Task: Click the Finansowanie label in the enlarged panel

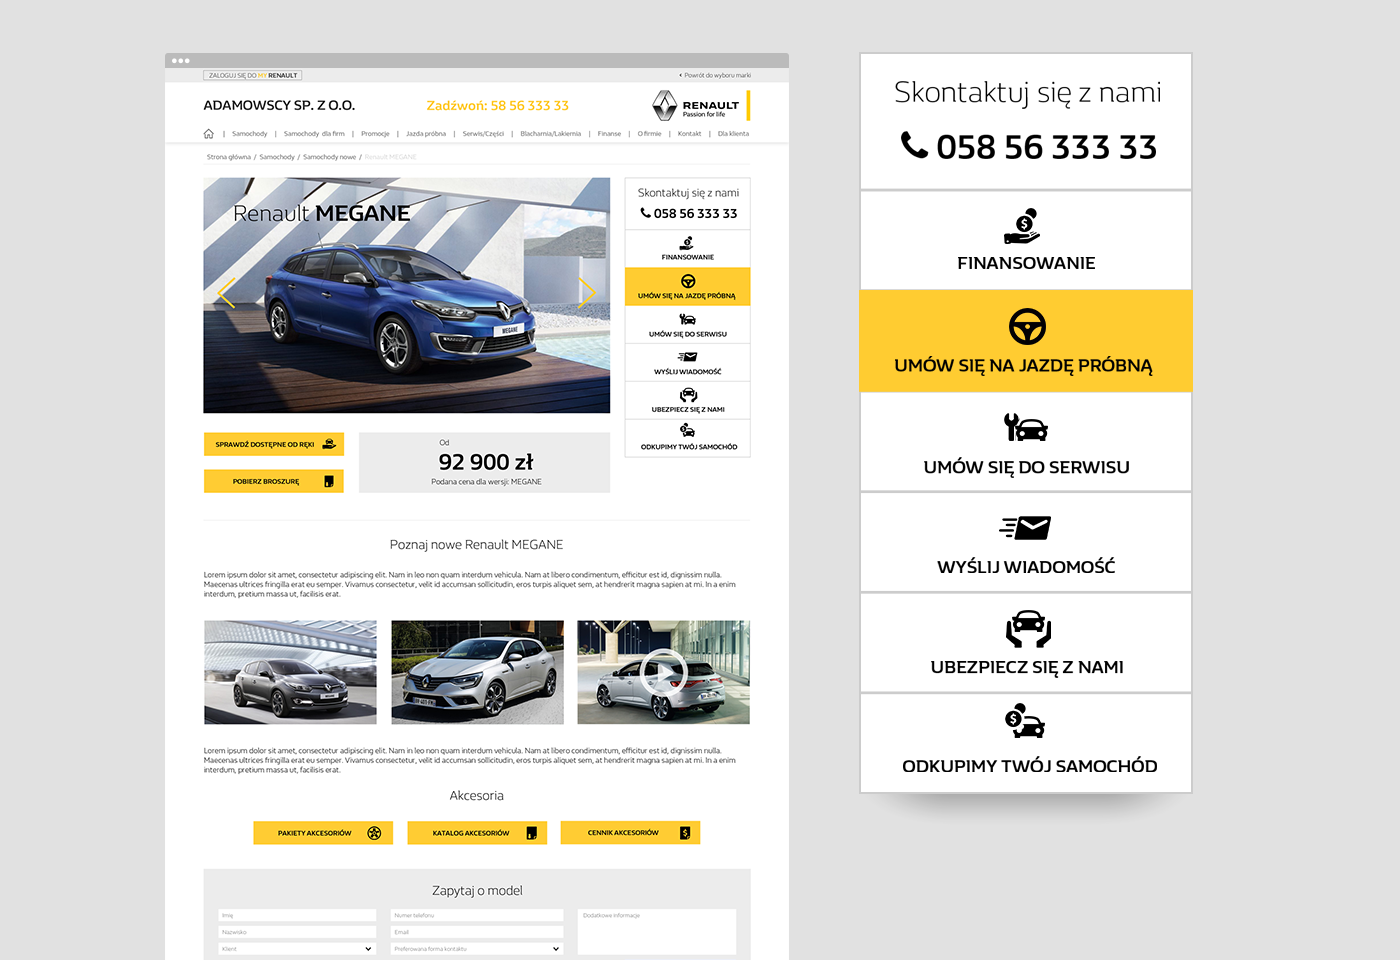Action: tap(1026, 263)
